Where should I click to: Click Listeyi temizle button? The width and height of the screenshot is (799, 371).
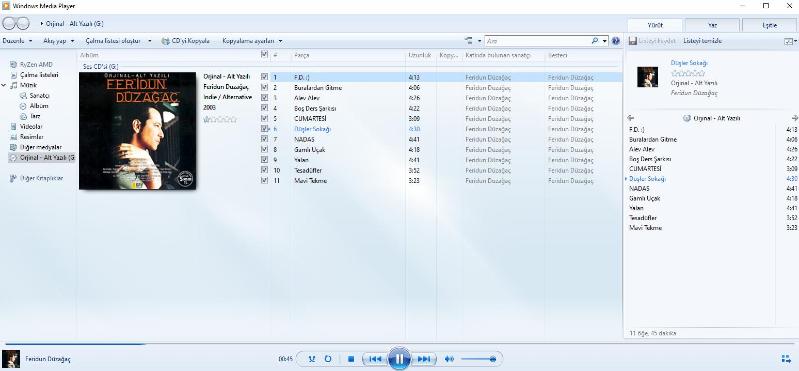coord(702,41)
